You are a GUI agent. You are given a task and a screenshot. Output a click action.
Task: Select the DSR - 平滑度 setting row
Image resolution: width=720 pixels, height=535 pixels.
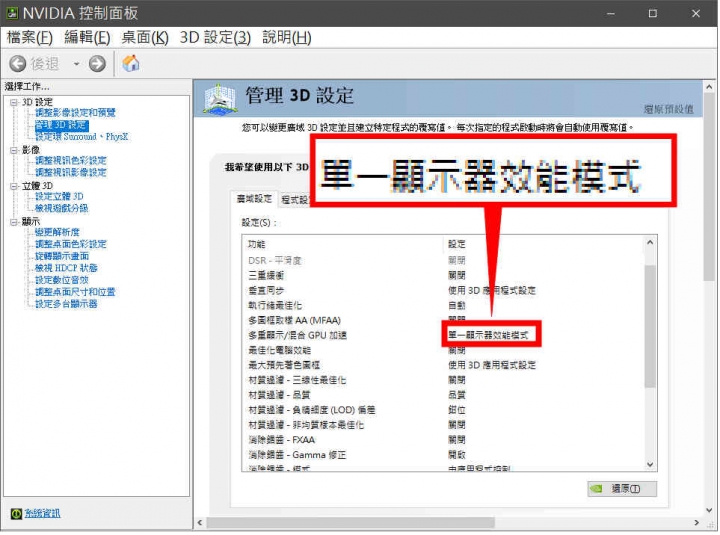443,261
